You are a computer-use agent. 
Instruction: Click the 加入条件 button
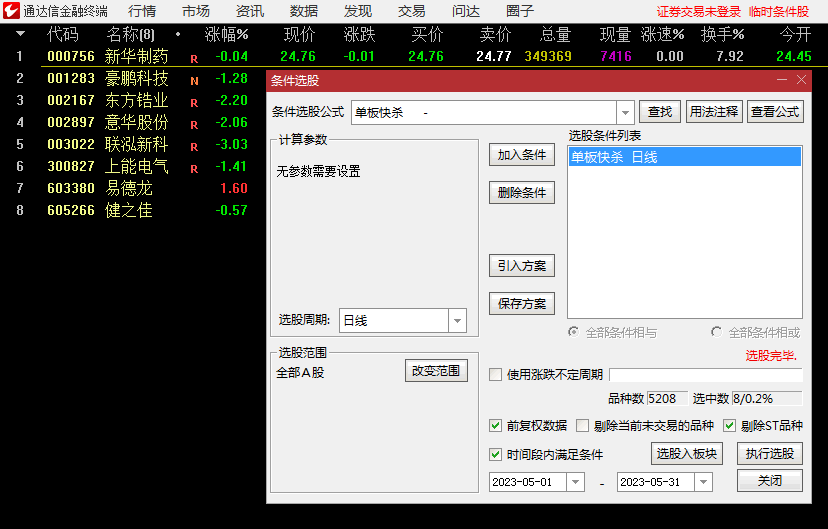(x=522, y=155)
